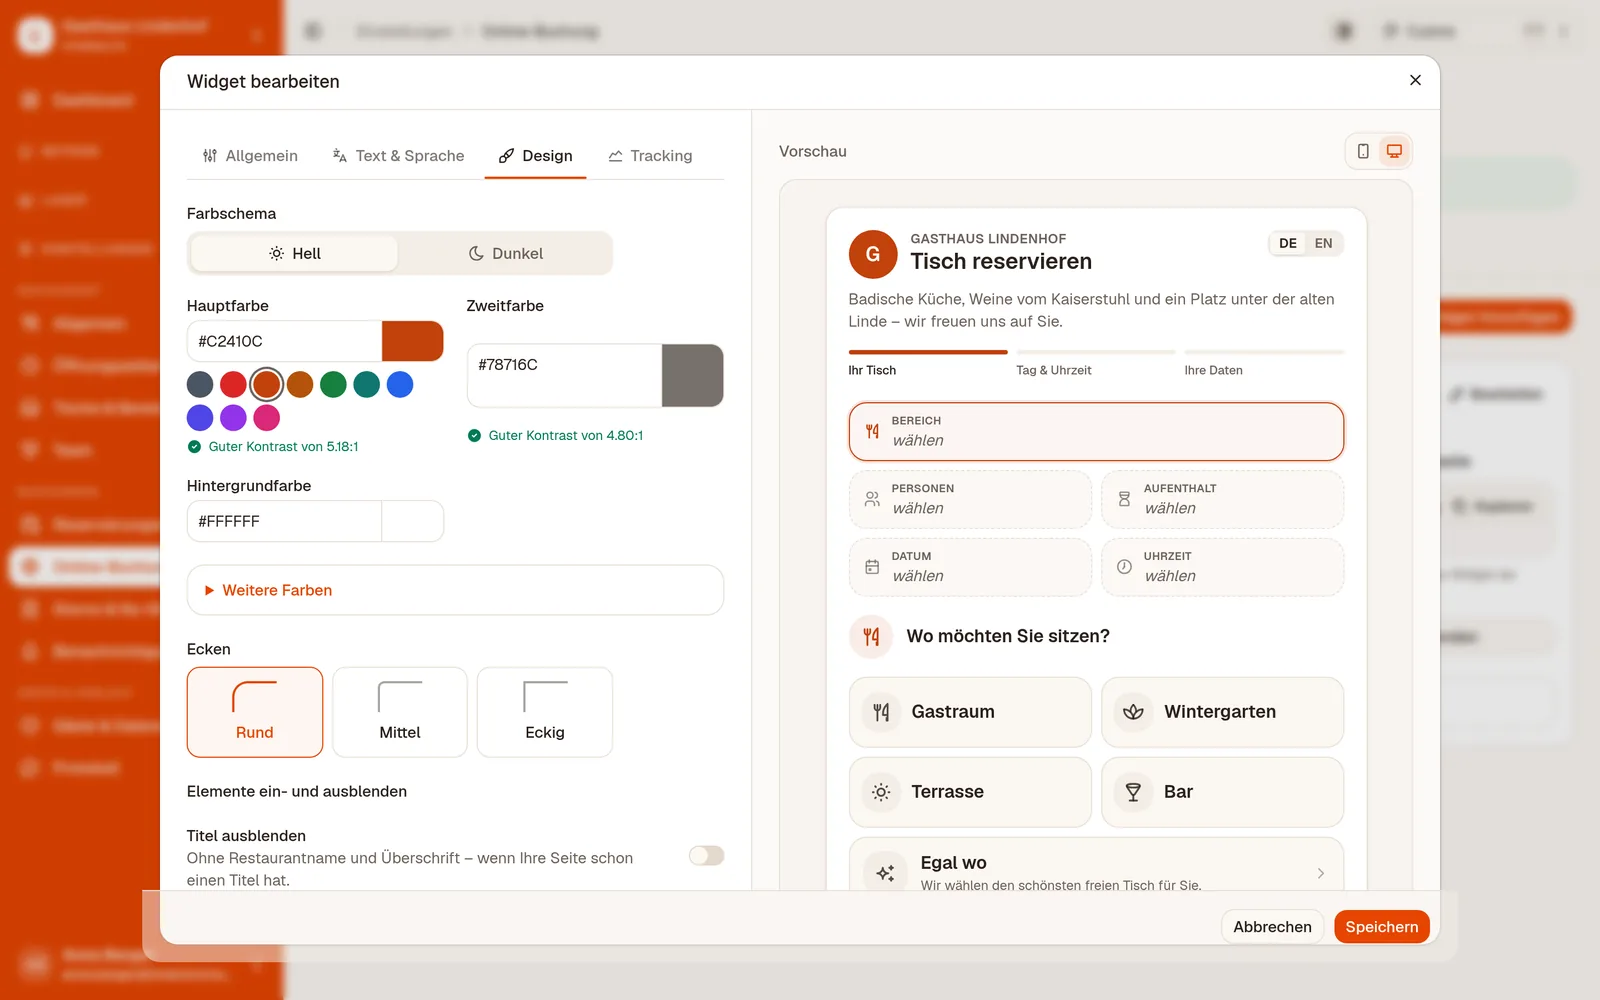1600x1000 pixels.
Task: Select the Hell light color scheme
Action: coord(294,253)
